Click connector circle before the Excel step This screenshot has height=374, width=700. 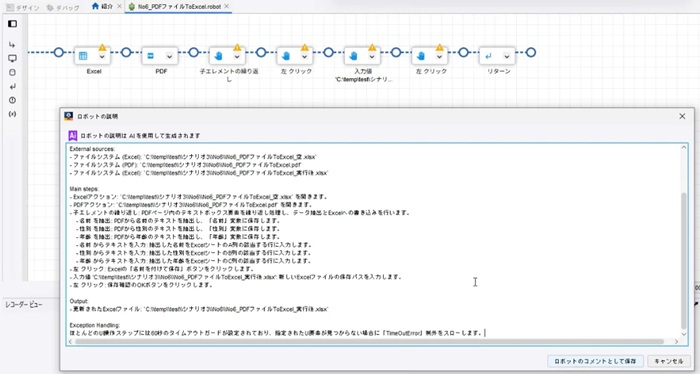pos(58,53)
